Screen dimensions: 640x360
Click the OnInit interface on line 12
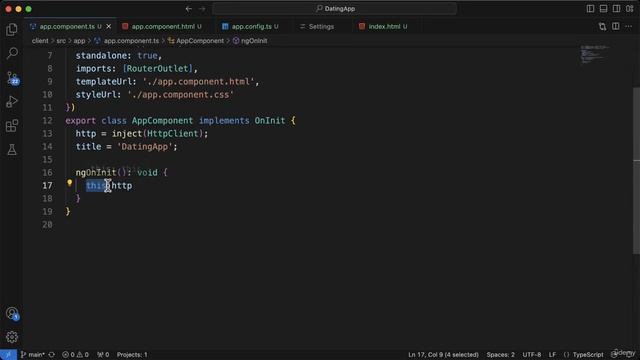point(270,120)
